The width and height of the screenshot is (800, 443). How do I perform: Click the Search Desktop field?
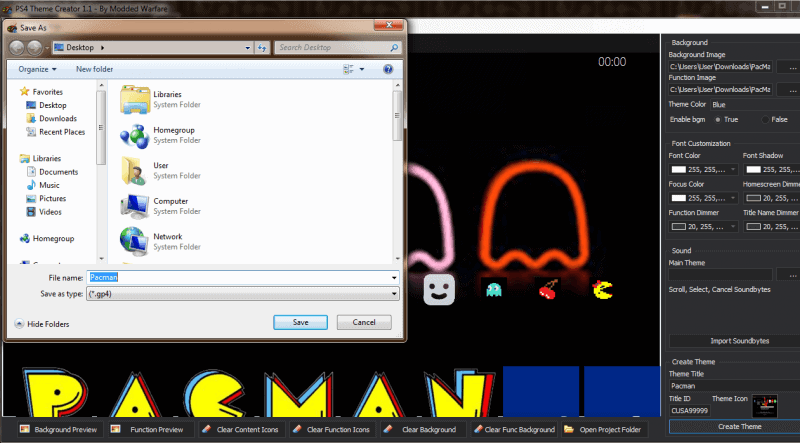pyautogui.click(x=338, y=47)
